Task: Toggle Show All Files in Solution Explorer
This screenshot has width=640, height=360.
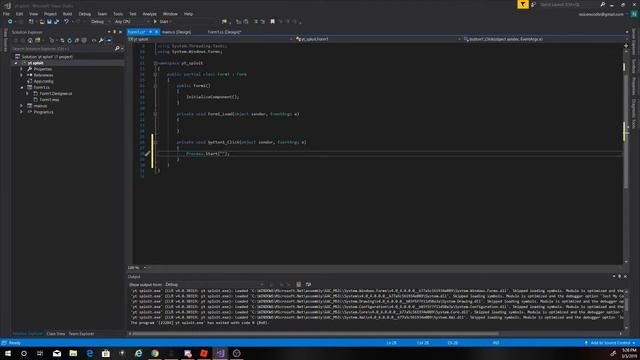Action: (x=84, y=40)
